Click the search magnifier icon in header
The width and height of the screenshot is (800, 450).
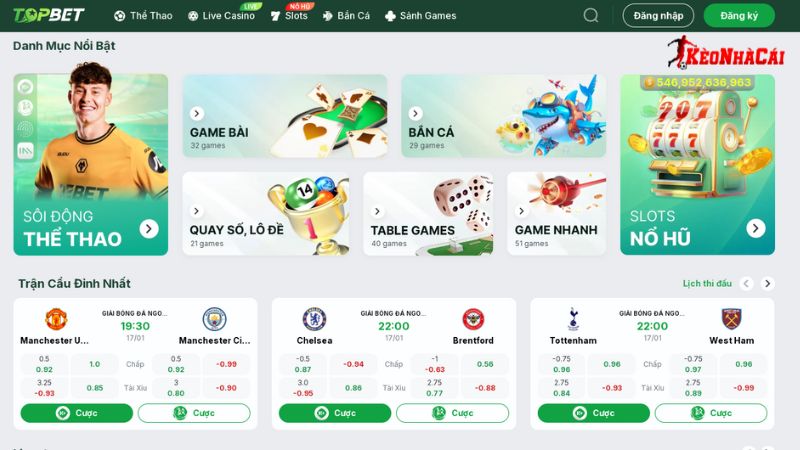pyautogui.click(x=591, y=15)
